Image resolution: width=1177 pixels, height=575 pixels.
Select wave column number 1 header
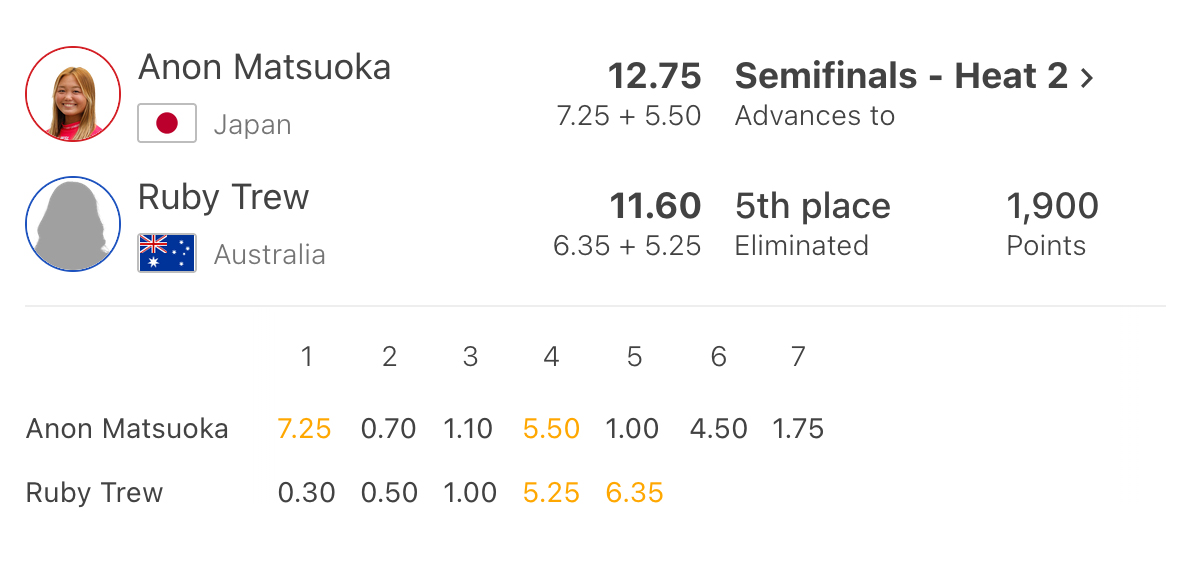tap(307, 357)
